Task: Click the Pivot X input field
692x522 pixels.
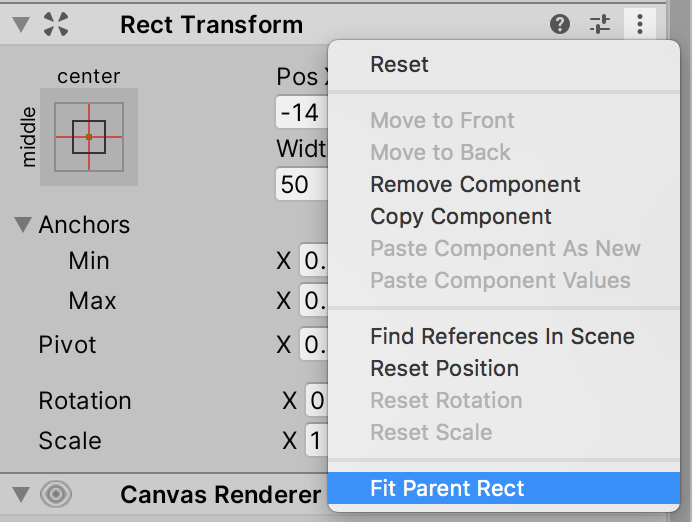Action: pos(315,345)
